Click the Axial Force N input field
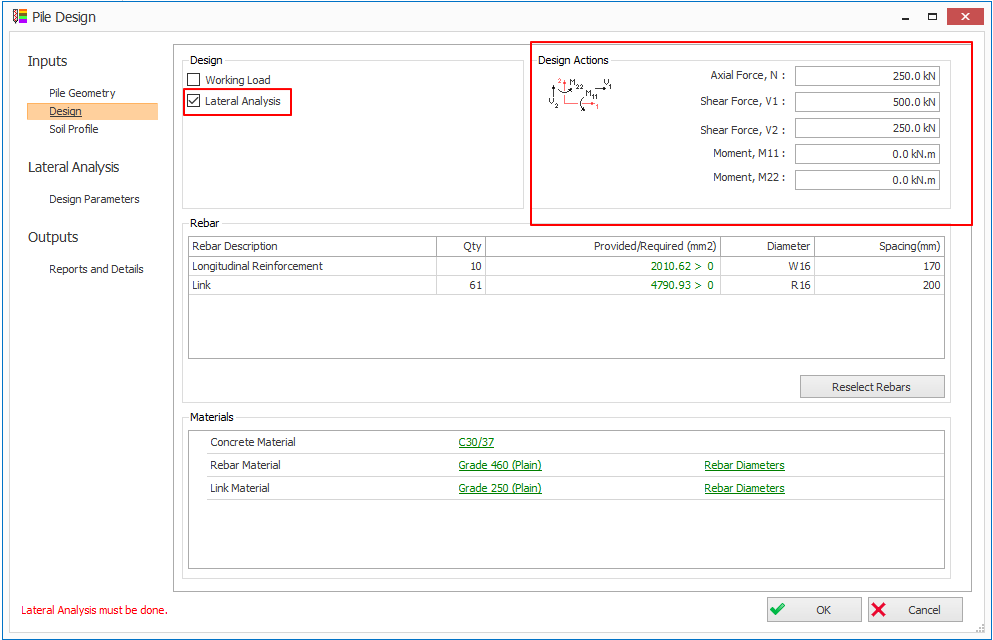 tap(866, 76)
